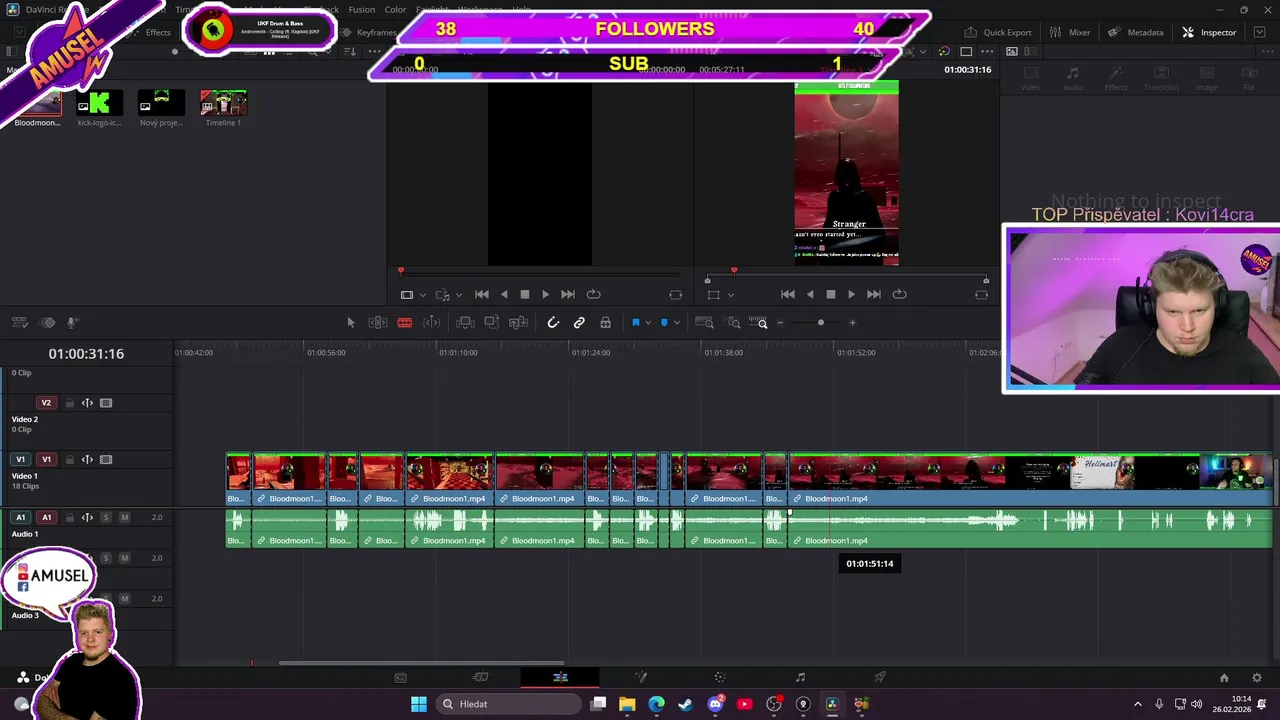
Task: Open the audio Mixer panel
Action: click(1070, 32)
